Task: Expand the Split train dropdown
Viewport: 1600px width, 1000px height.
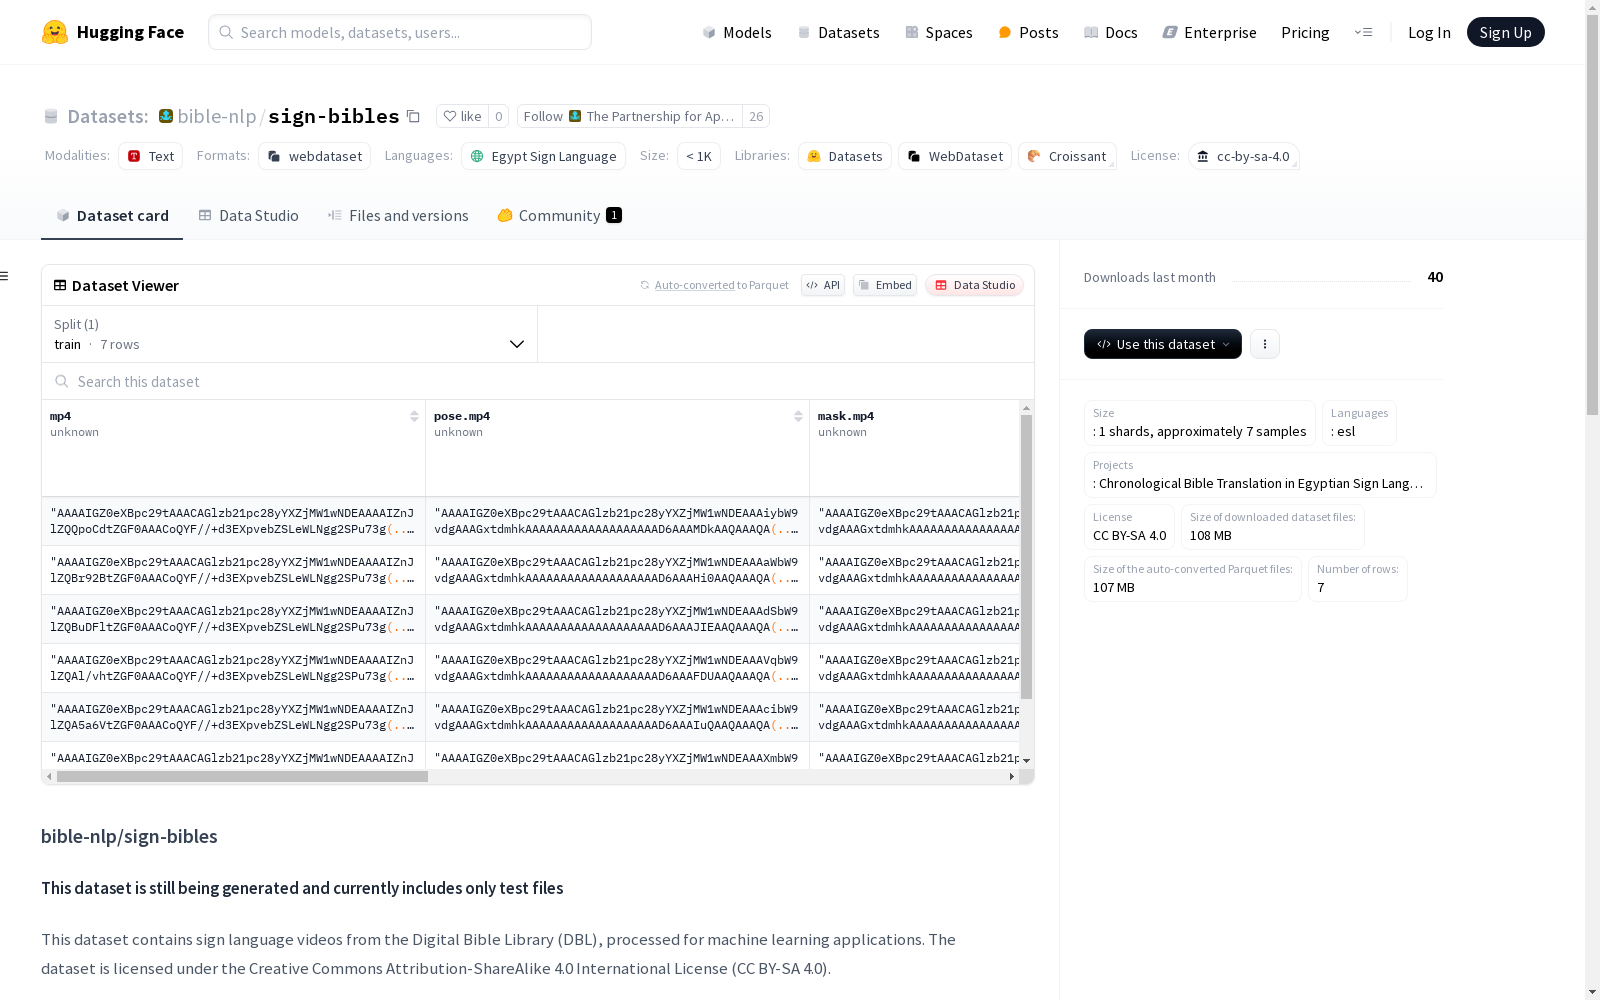Action: 290,334
